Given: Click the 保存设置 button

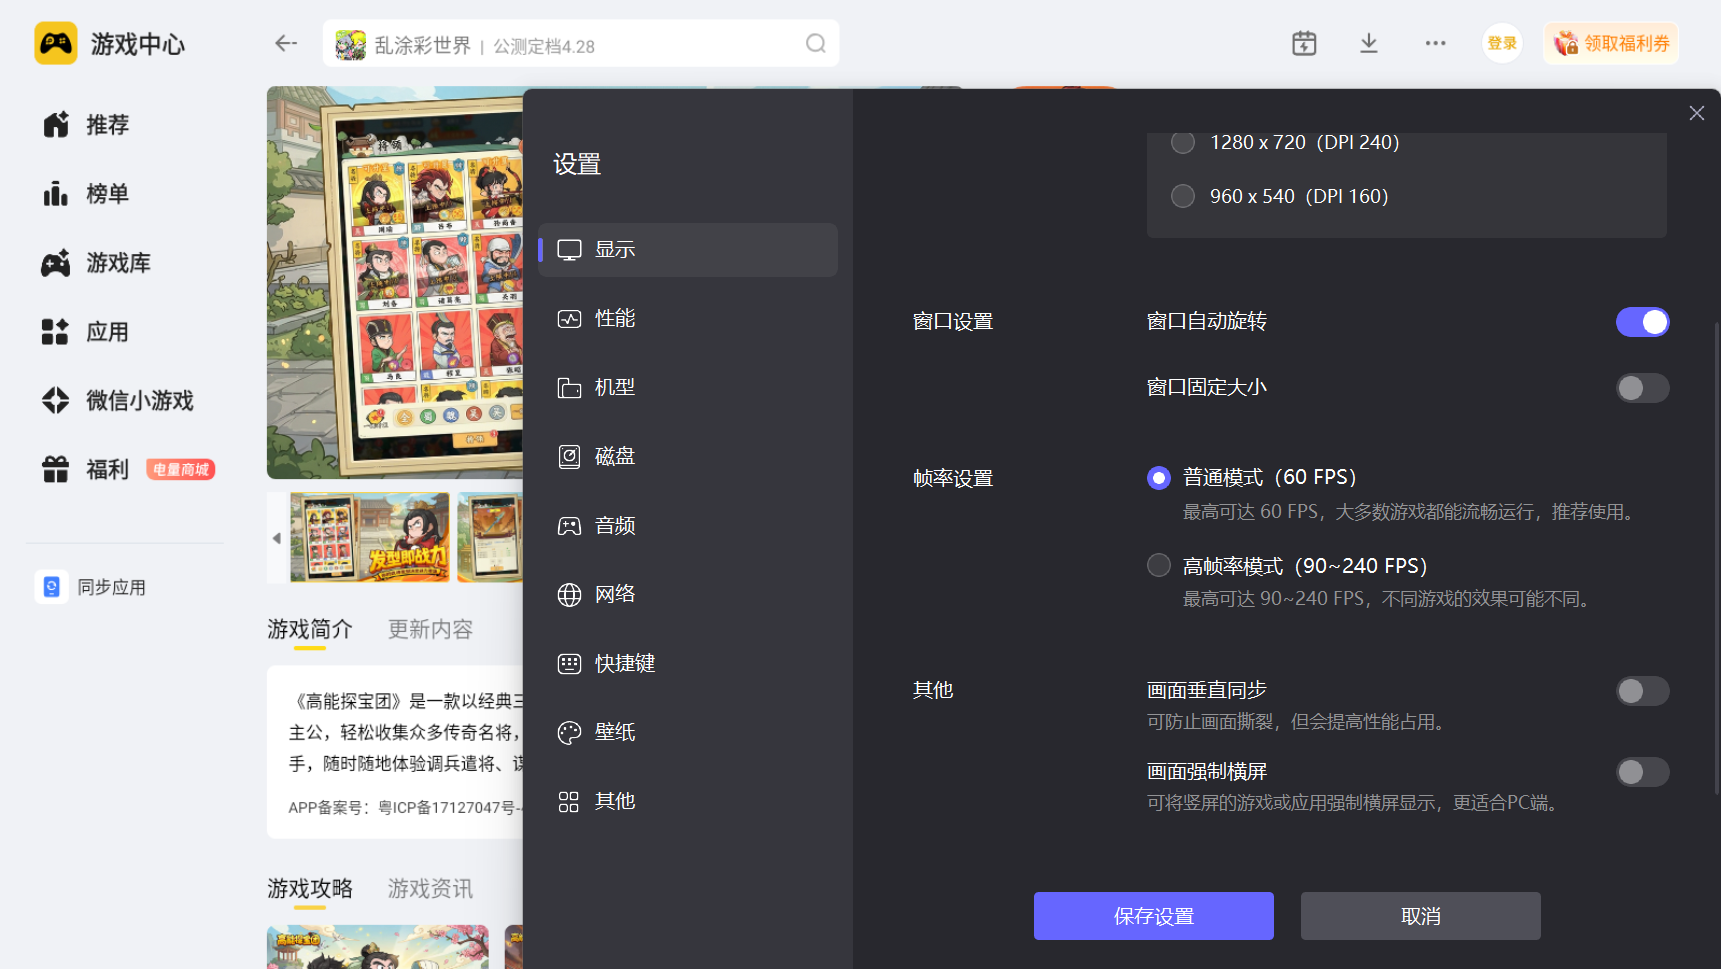Looking at the screenshot, I should [1153, 916].
